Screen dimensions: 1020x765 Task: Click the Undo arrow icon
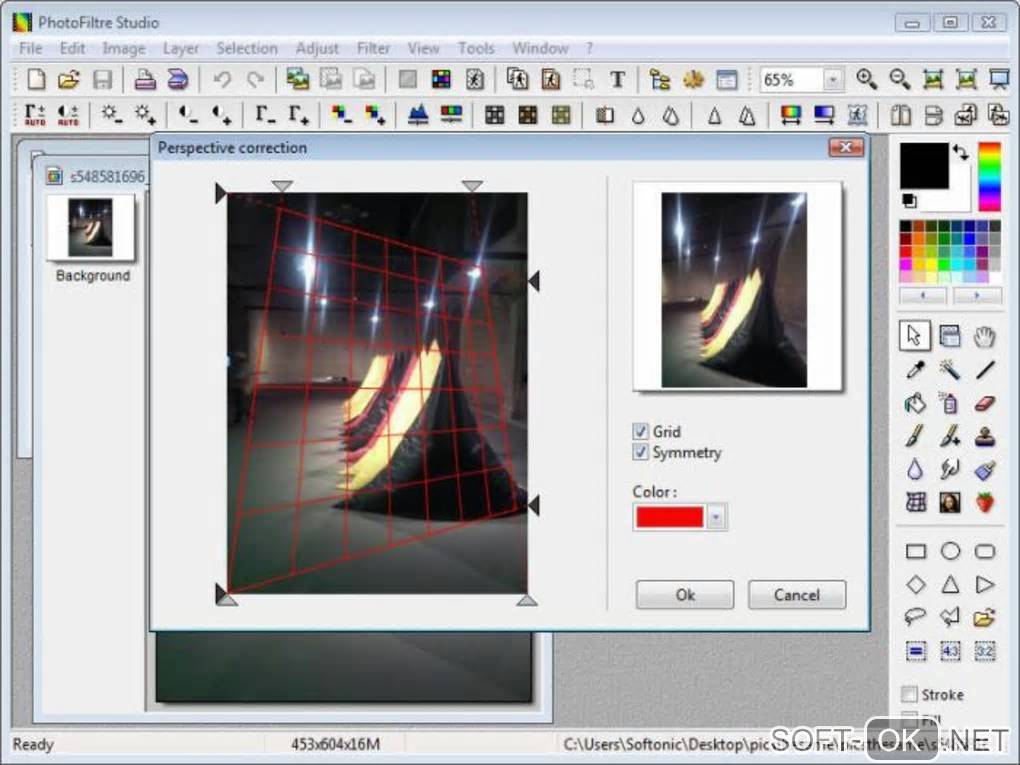click(222, 80)
